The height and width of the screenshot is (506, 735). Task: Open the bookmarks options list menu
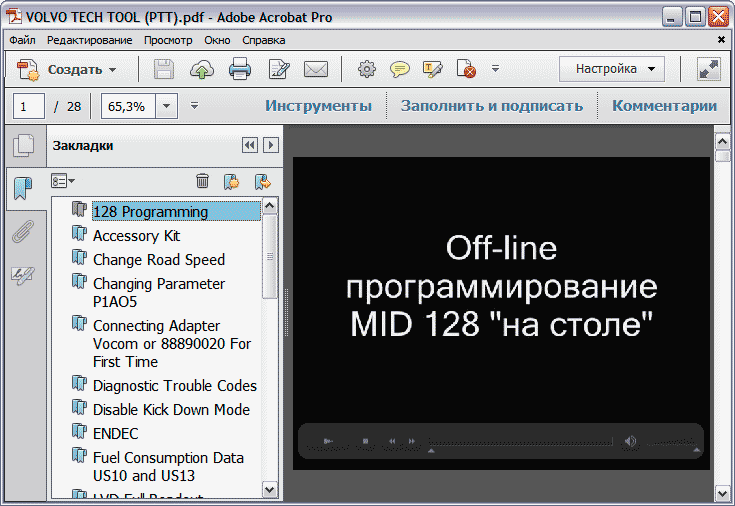point(63,181)
